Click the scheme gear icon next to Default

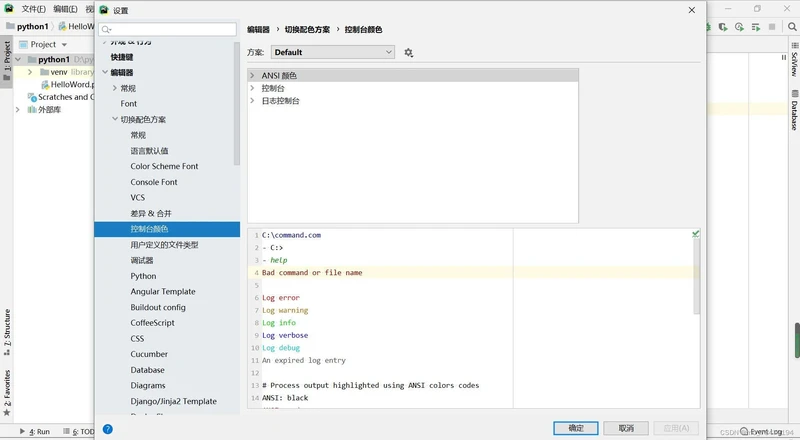pyautogui.click(x=408, y=53)
